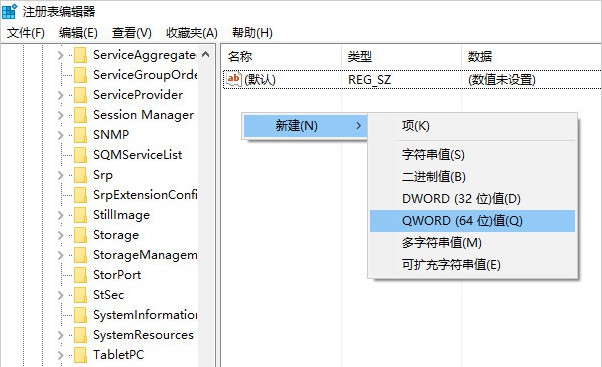The height and width of the screenshot is (367, 602).
Task: Select the StorPort key label
Action: click(x=117, y=275)
